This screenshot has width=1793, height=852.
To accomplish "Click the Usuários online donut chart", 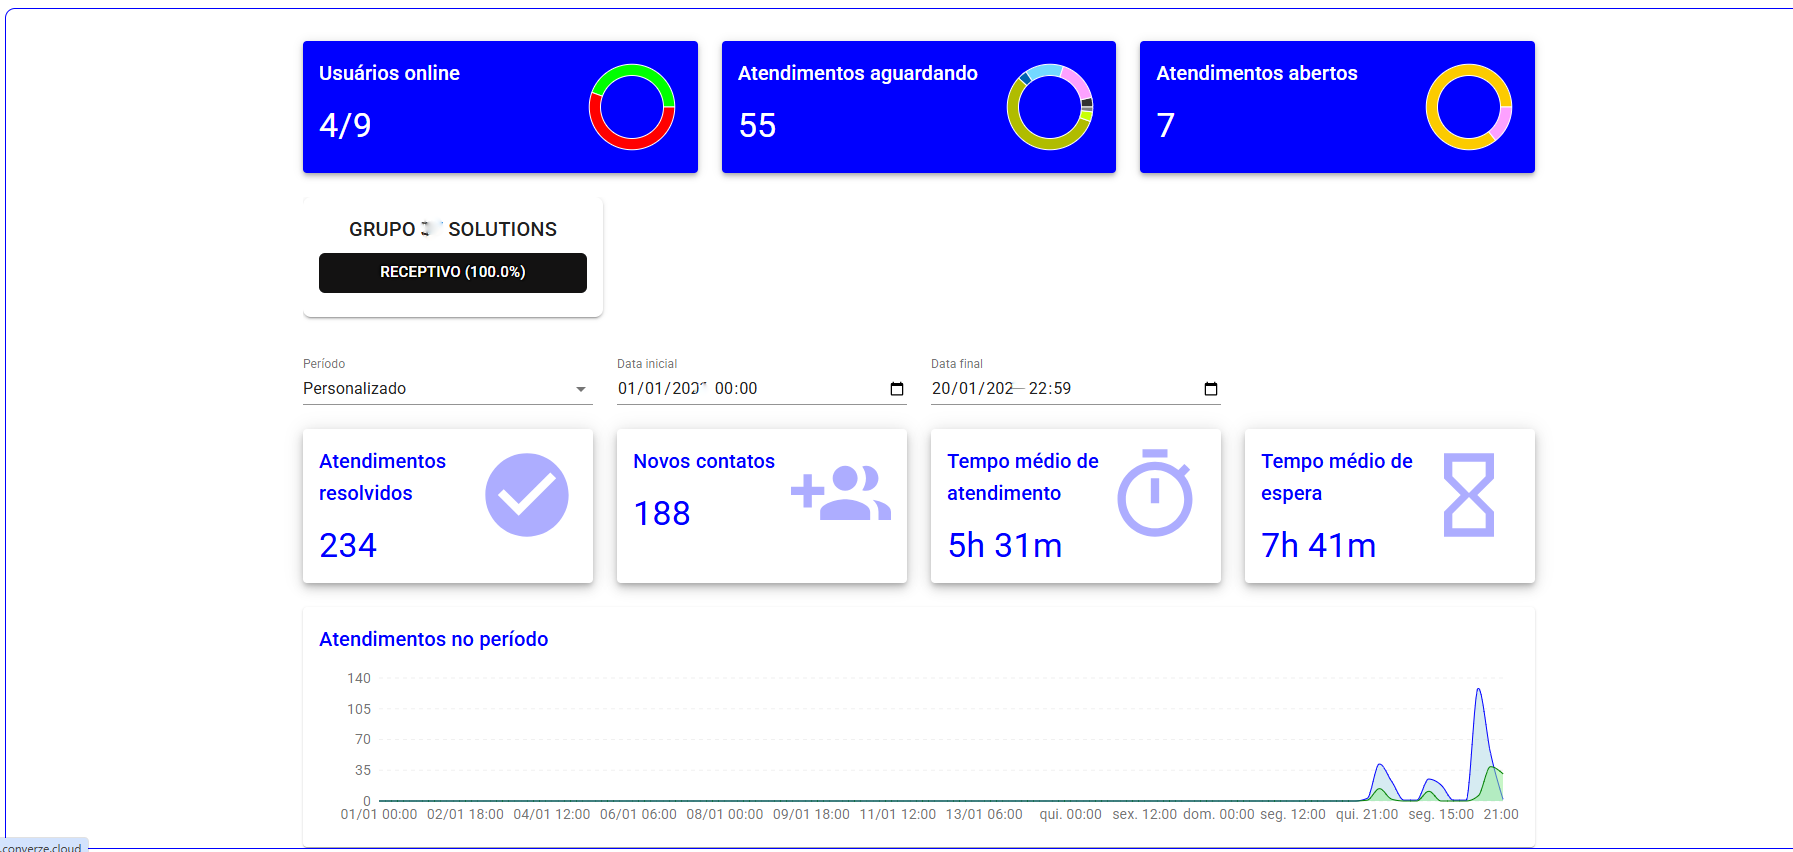I will (x=632, y=107).
